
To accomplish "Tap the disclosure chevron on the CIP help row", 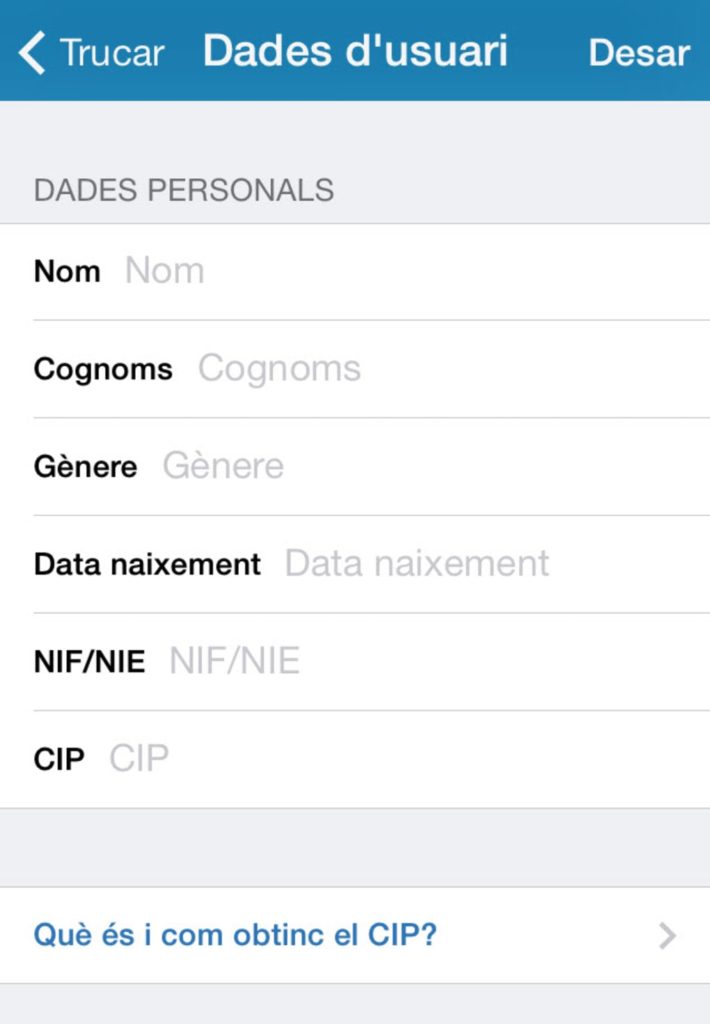I will click(x=668, y=936).
